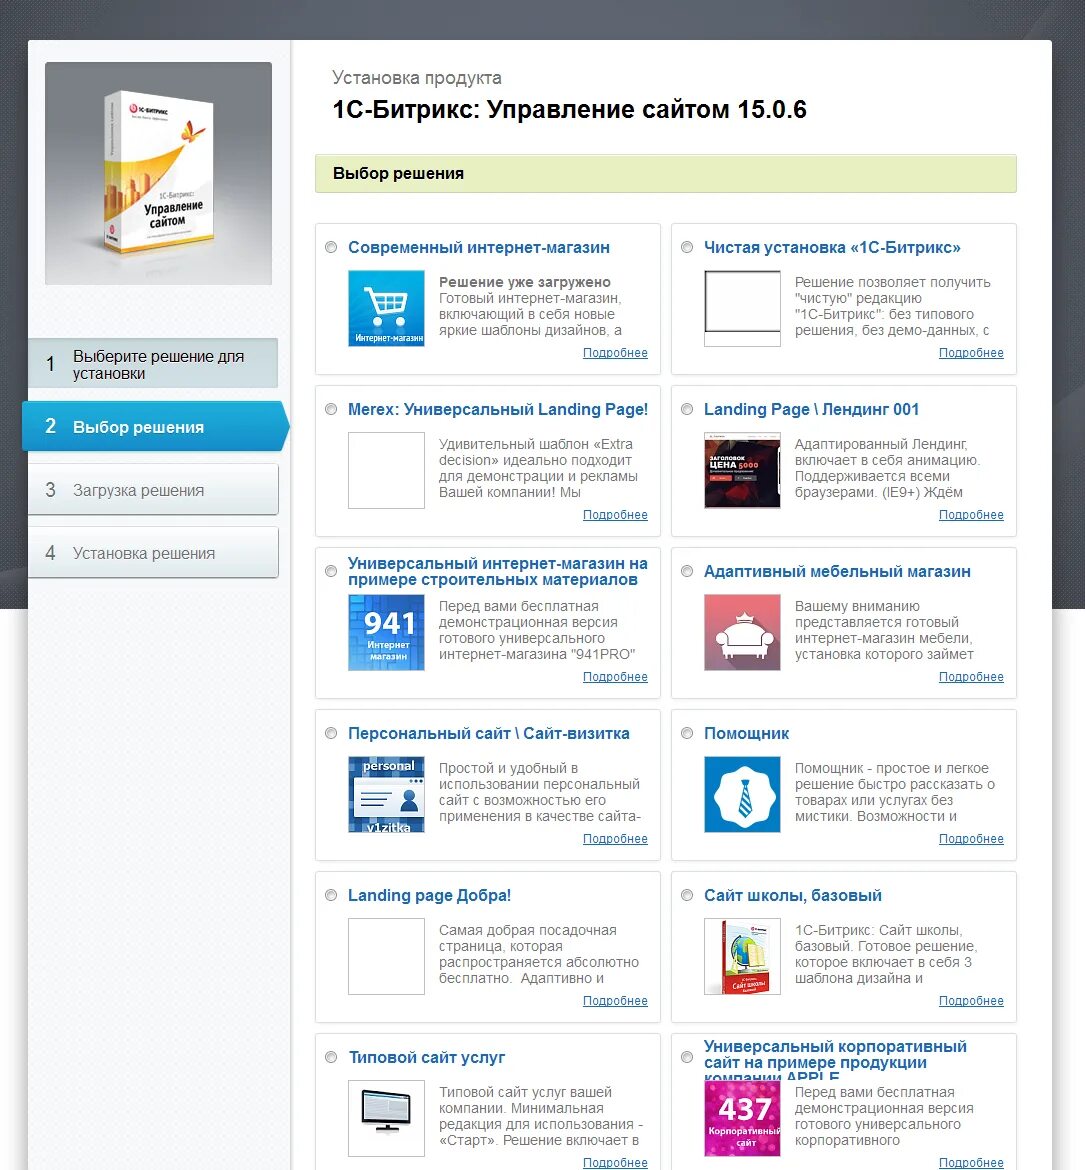Pick the Помощник radio button

[x=687, y=733]
